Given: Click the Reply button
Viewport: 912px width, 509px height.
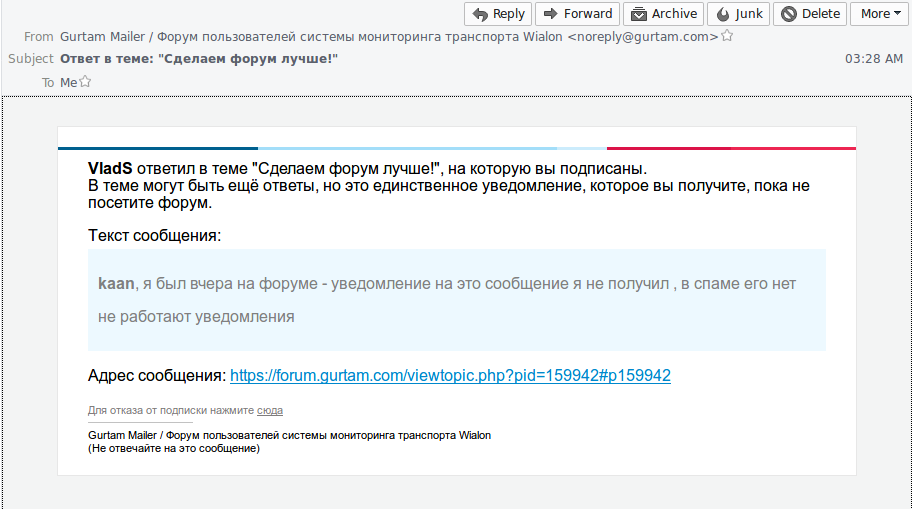Looking at the screenshot, I should (x=498, y=14).
